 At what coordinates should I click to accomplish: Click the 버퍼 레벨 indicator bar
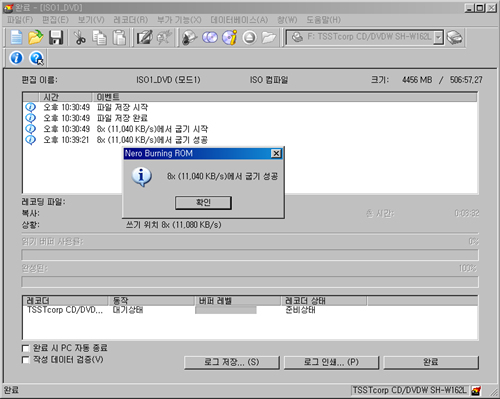pos(226,310)
